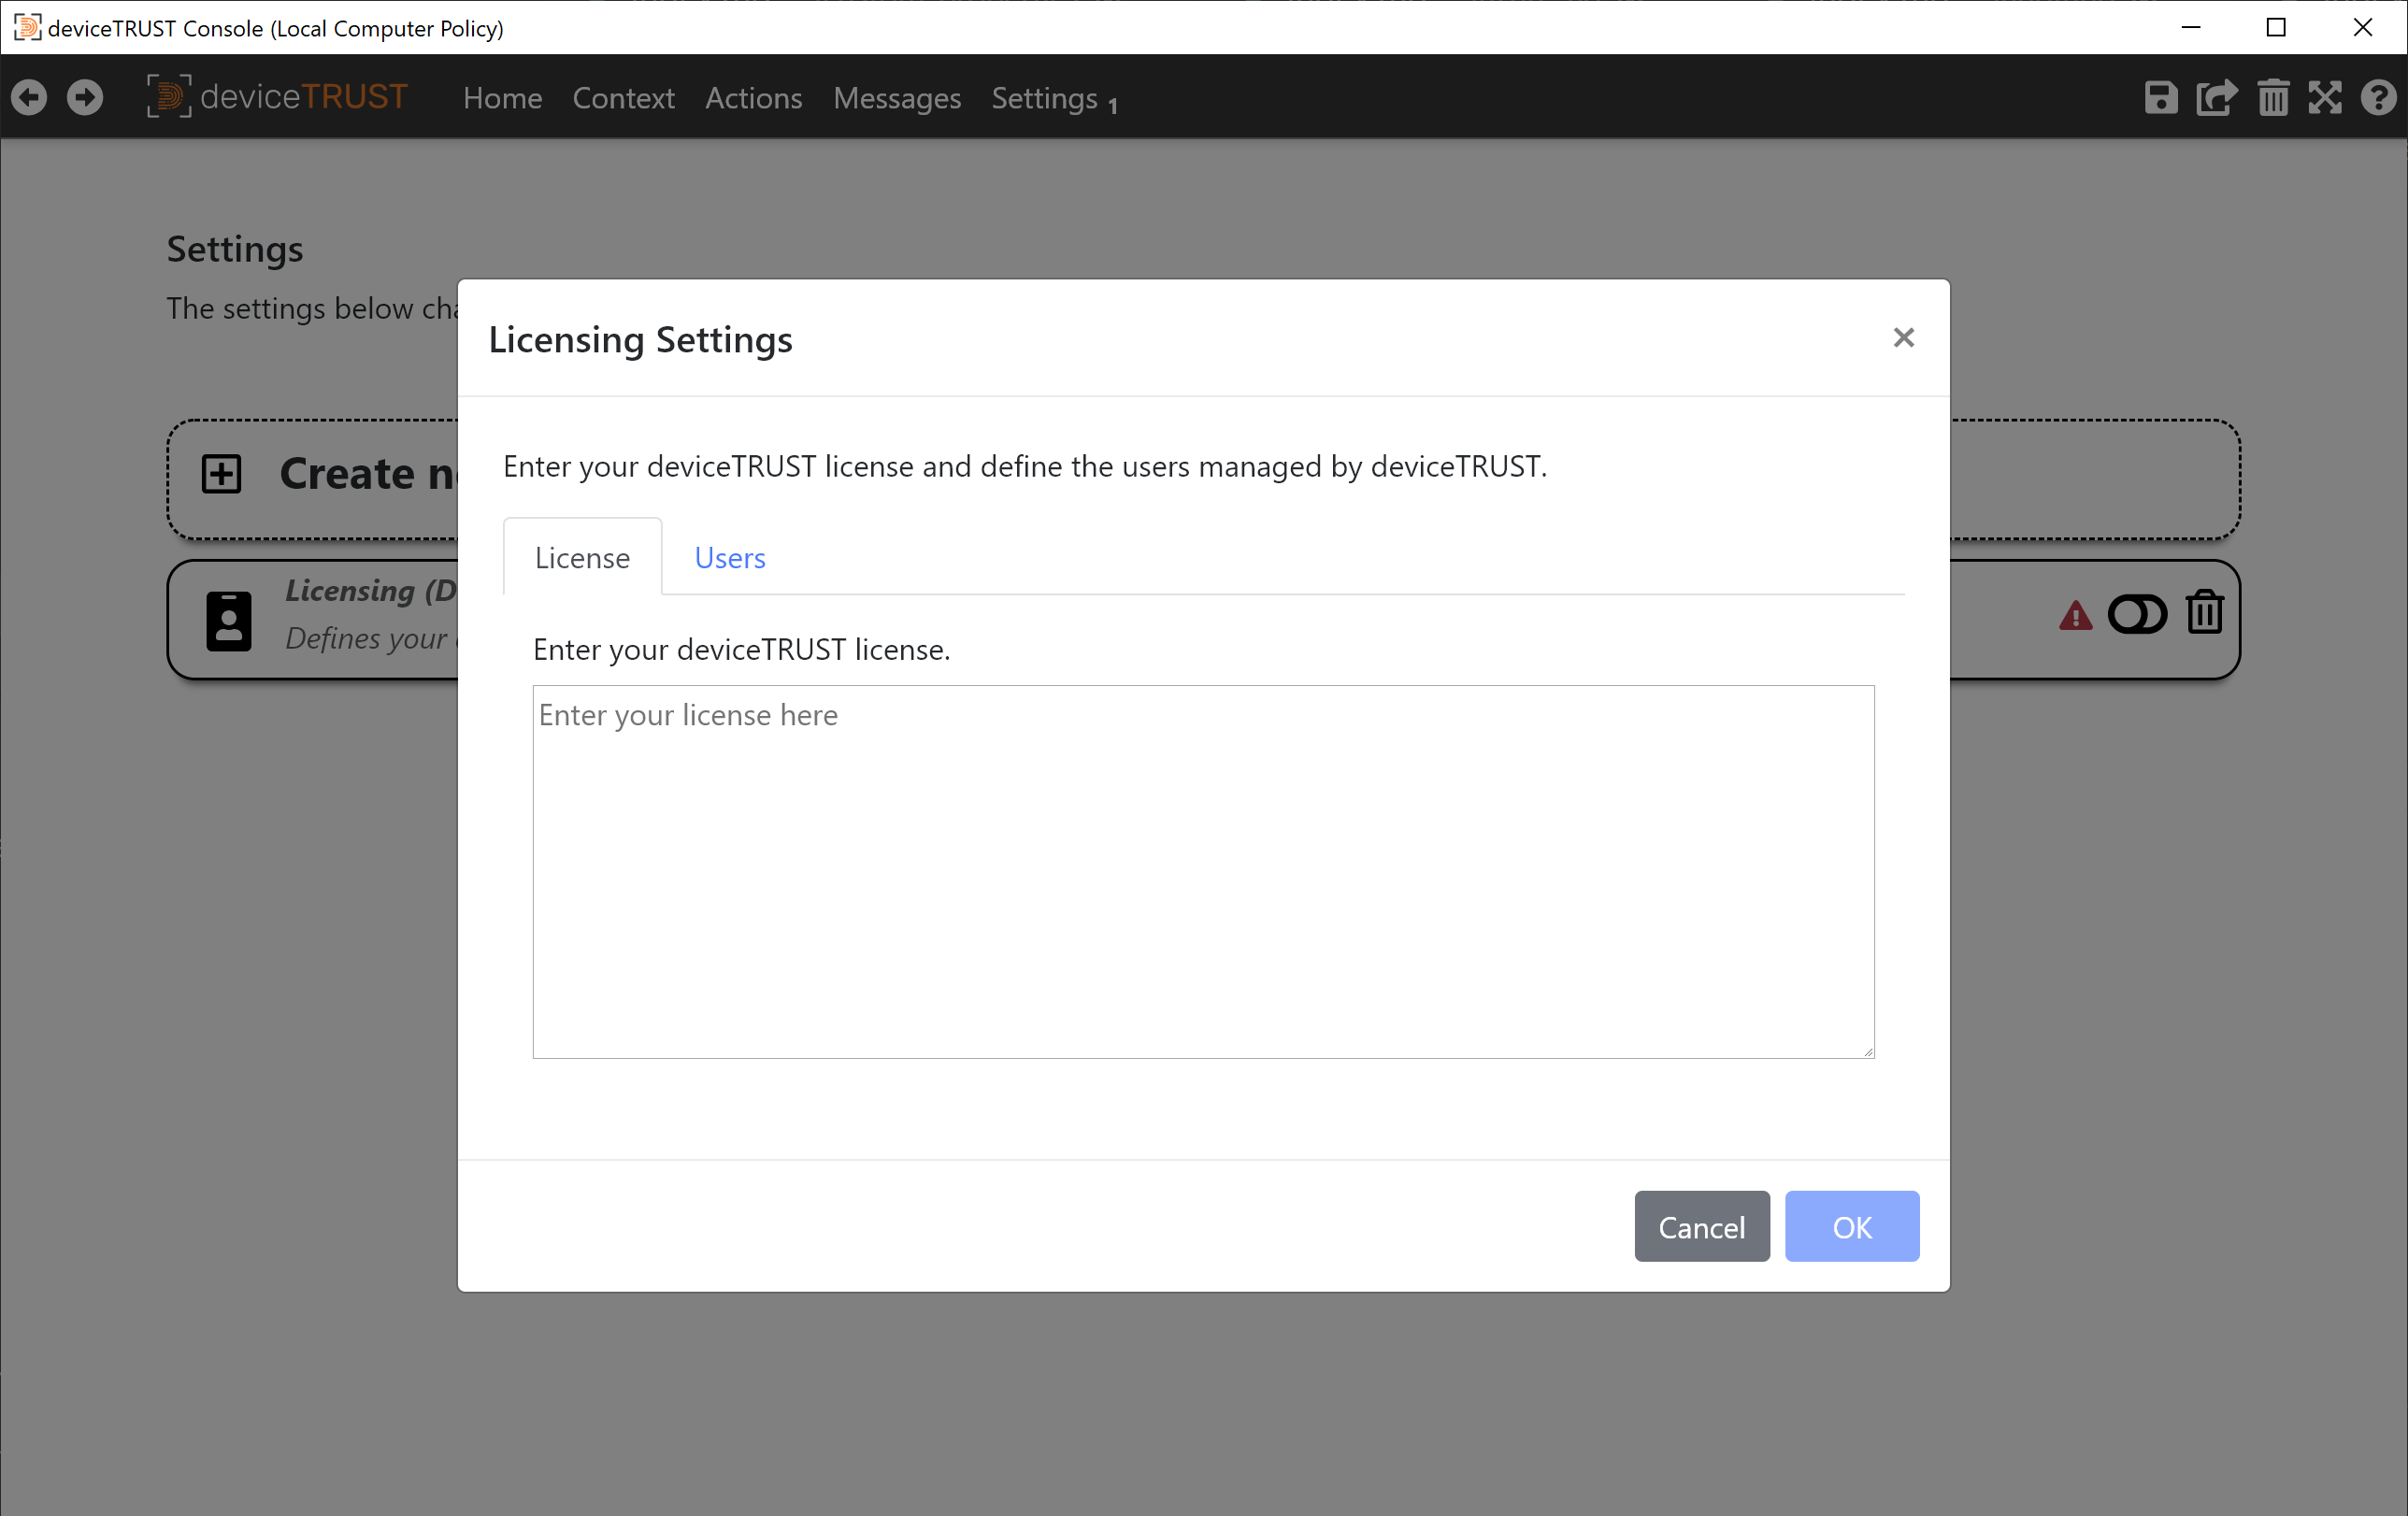Open help via the question mark icon
Viewport: 2408px width, 1516px height.
2379,97
